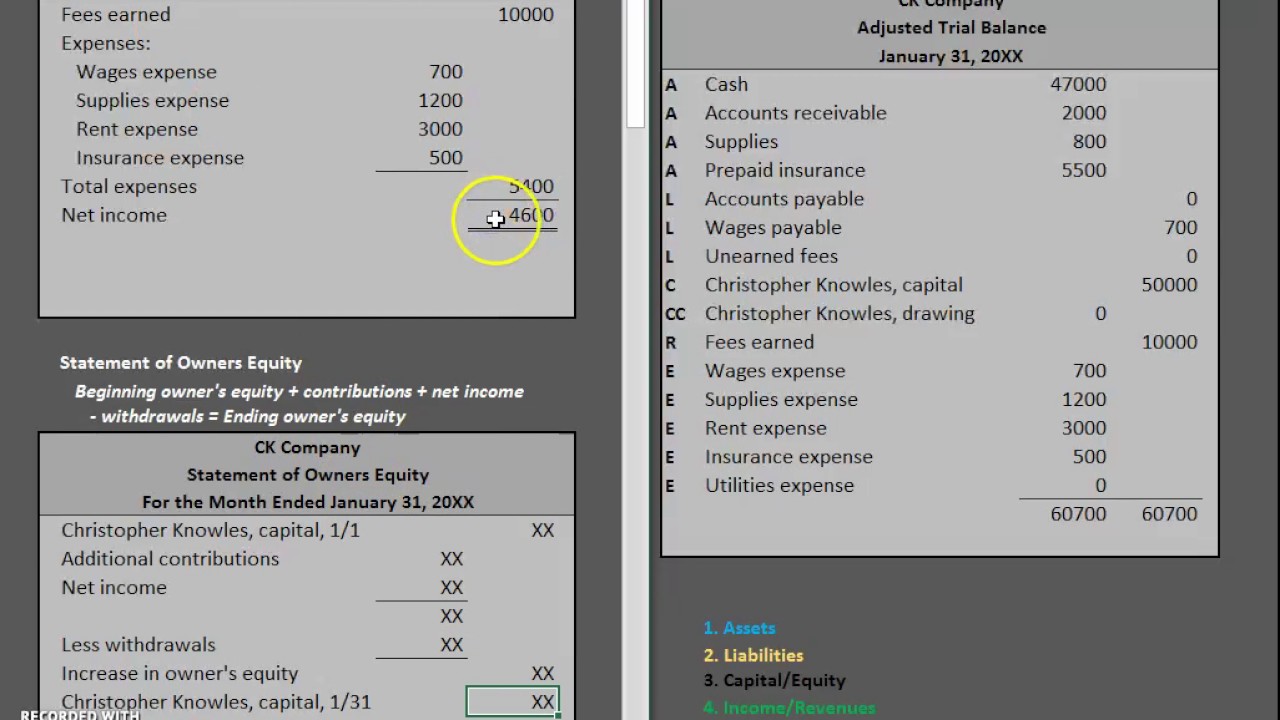Click 'For the Month Ended January 31, 20XX'
The height and width of the screenshot is (720, 1280).
pyautogui.click(x=307, y=502)
